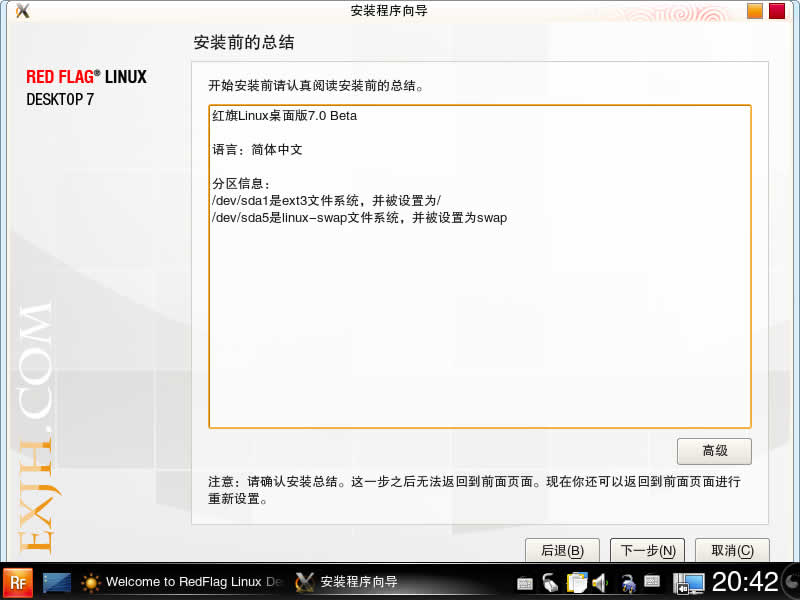Click the RED FLAG LINUX DESKTOP 7 logo

[86, 87]
